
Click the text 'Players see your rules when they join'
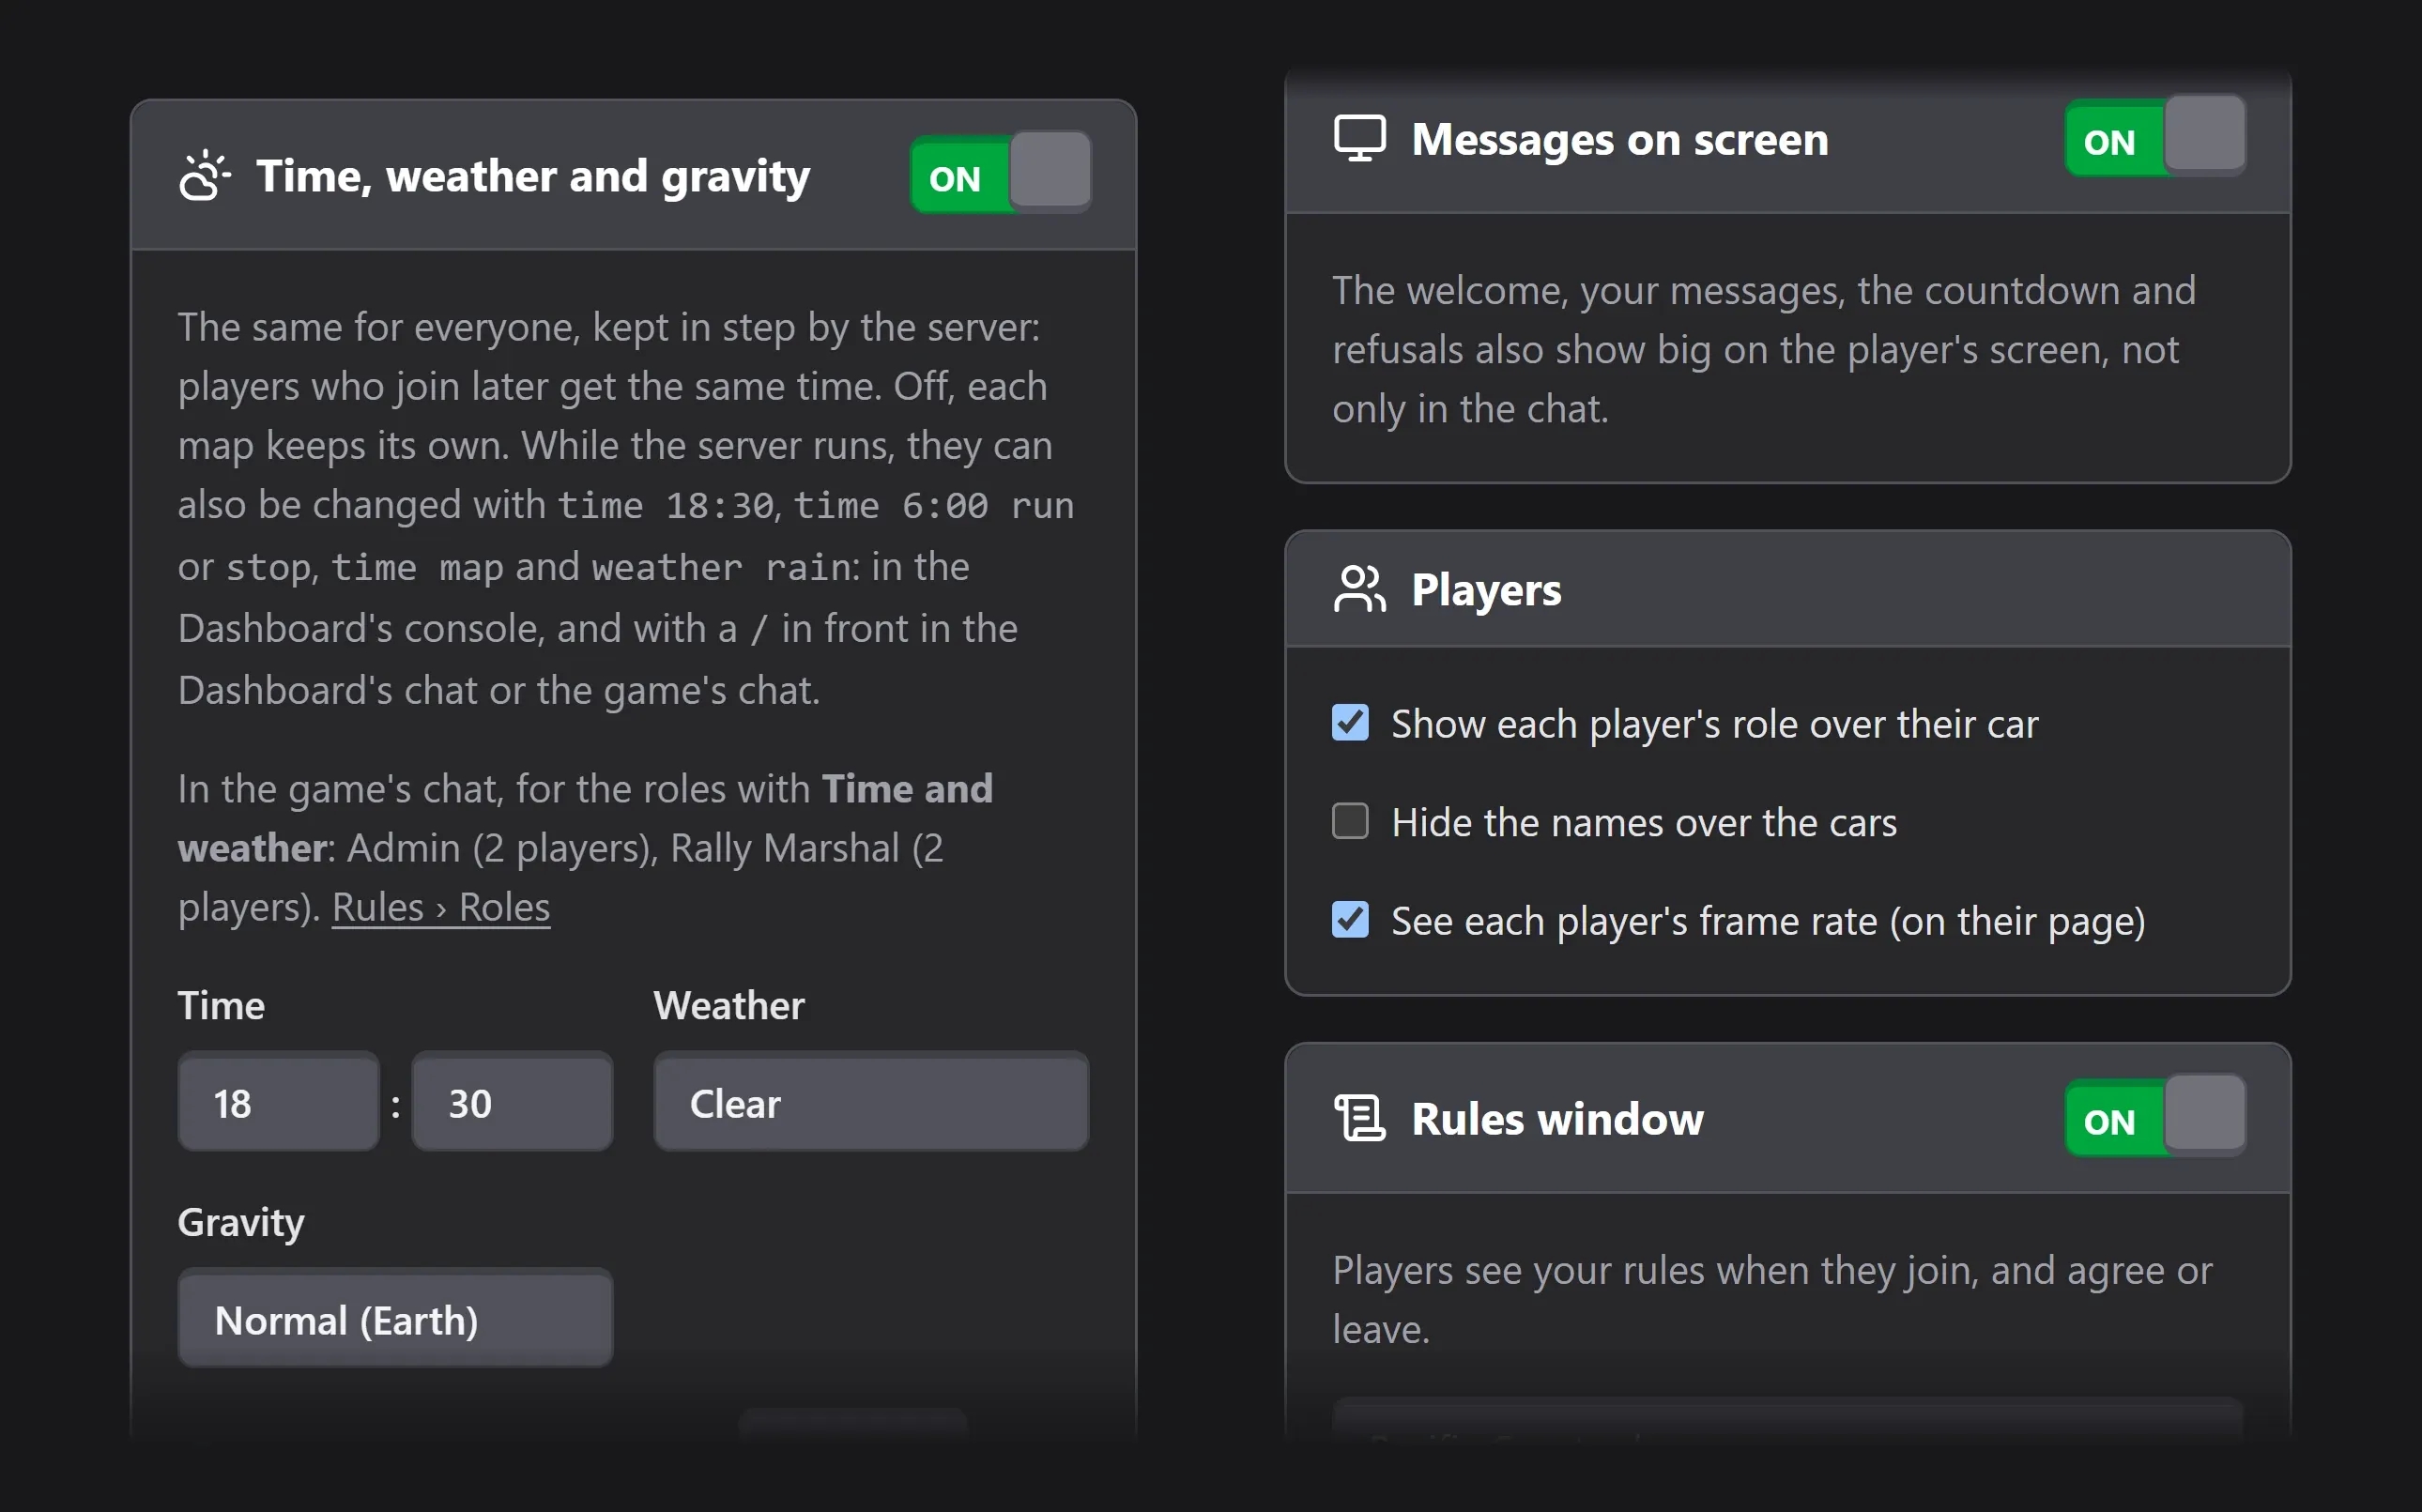(x=1656, y=1270)
